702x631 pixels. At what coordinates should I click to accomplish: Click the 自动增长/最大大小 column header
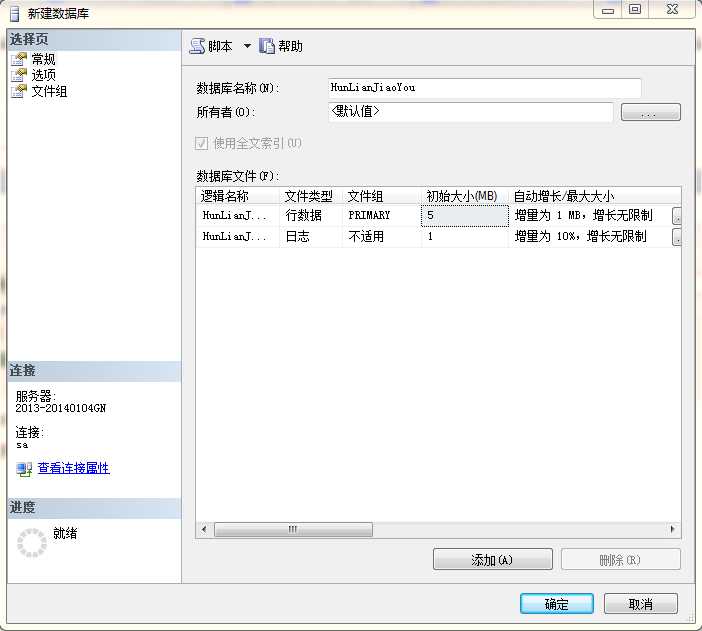point(595,196)
